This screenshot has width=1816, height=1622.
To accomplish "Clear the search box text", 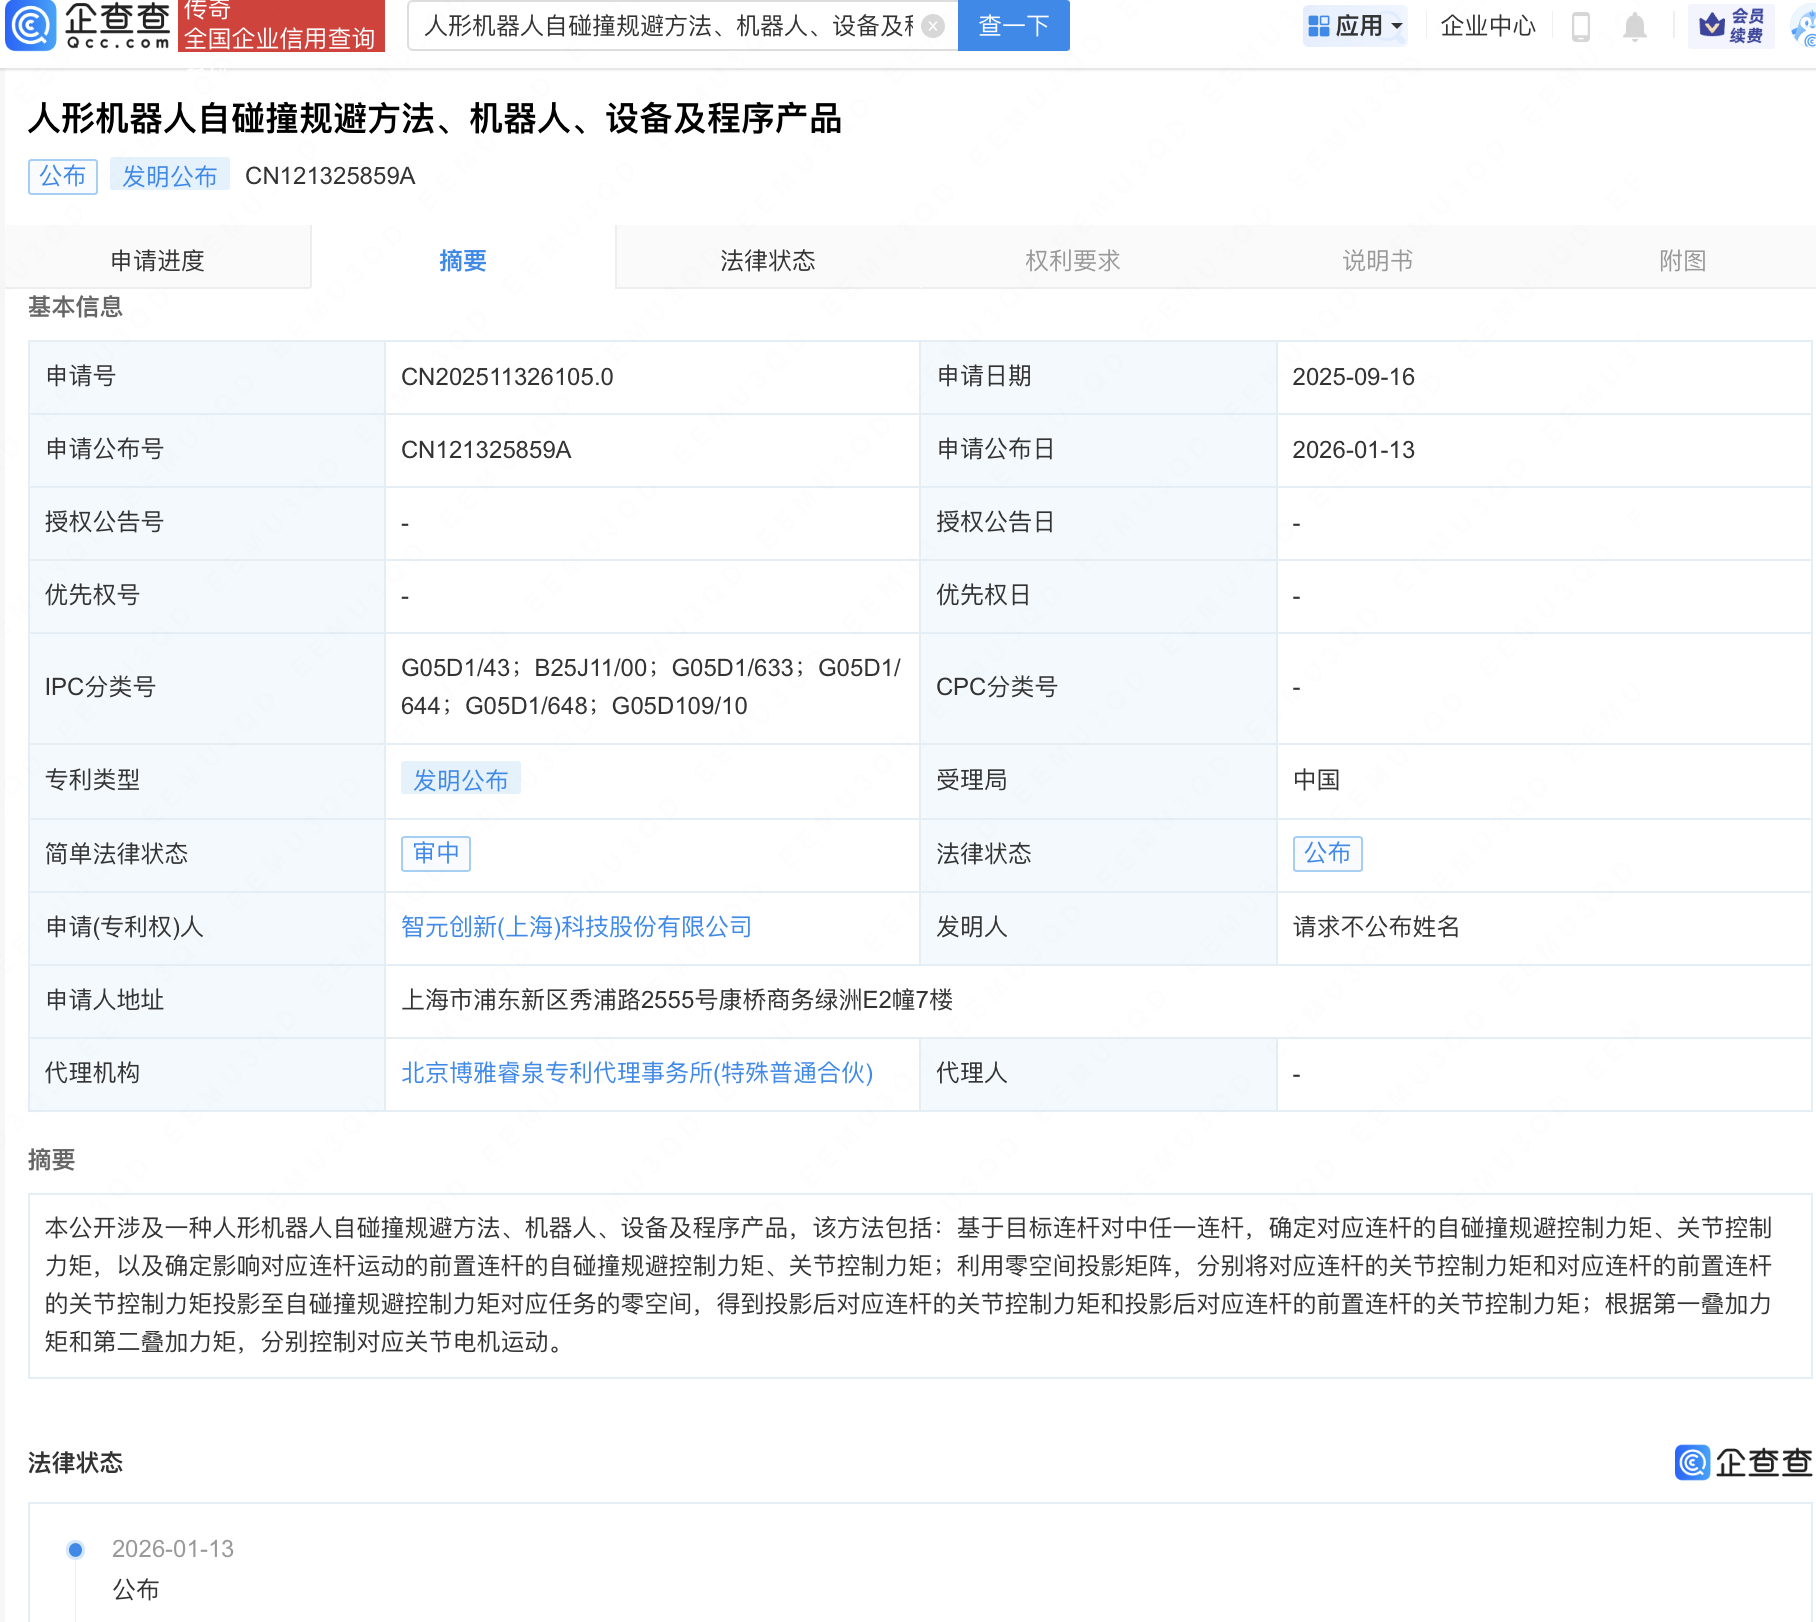I will coord(932,26).
